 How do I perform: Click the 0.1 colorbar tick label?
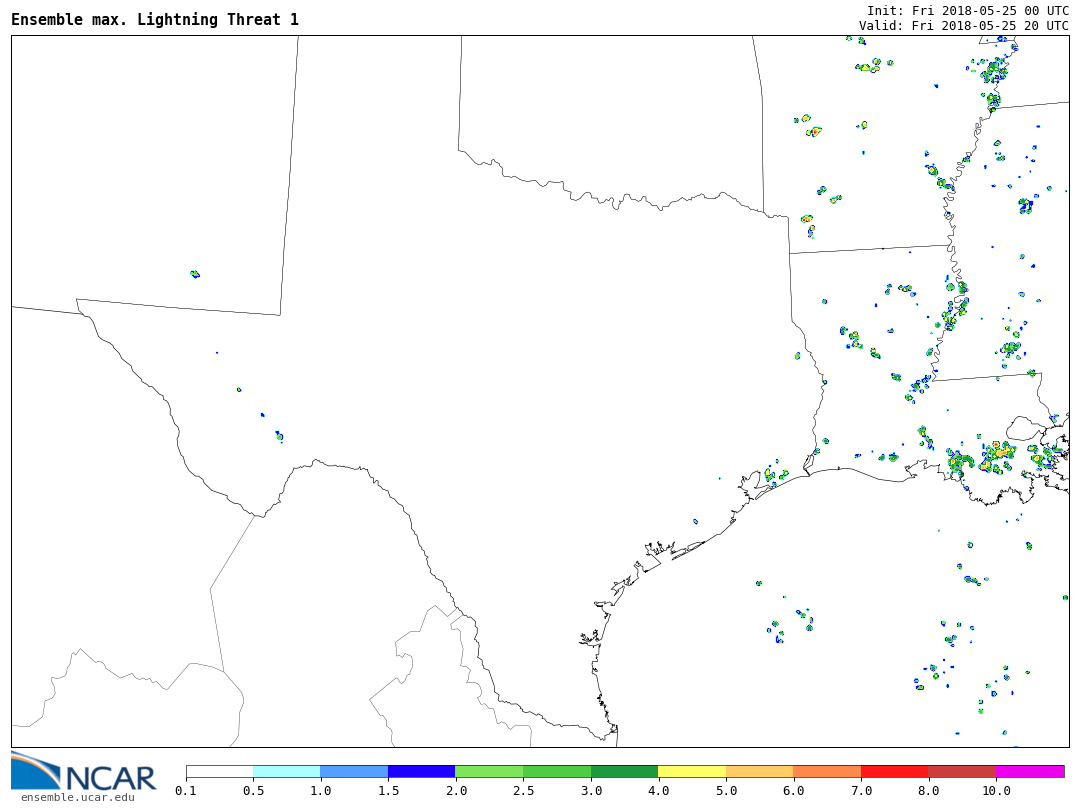186,791
